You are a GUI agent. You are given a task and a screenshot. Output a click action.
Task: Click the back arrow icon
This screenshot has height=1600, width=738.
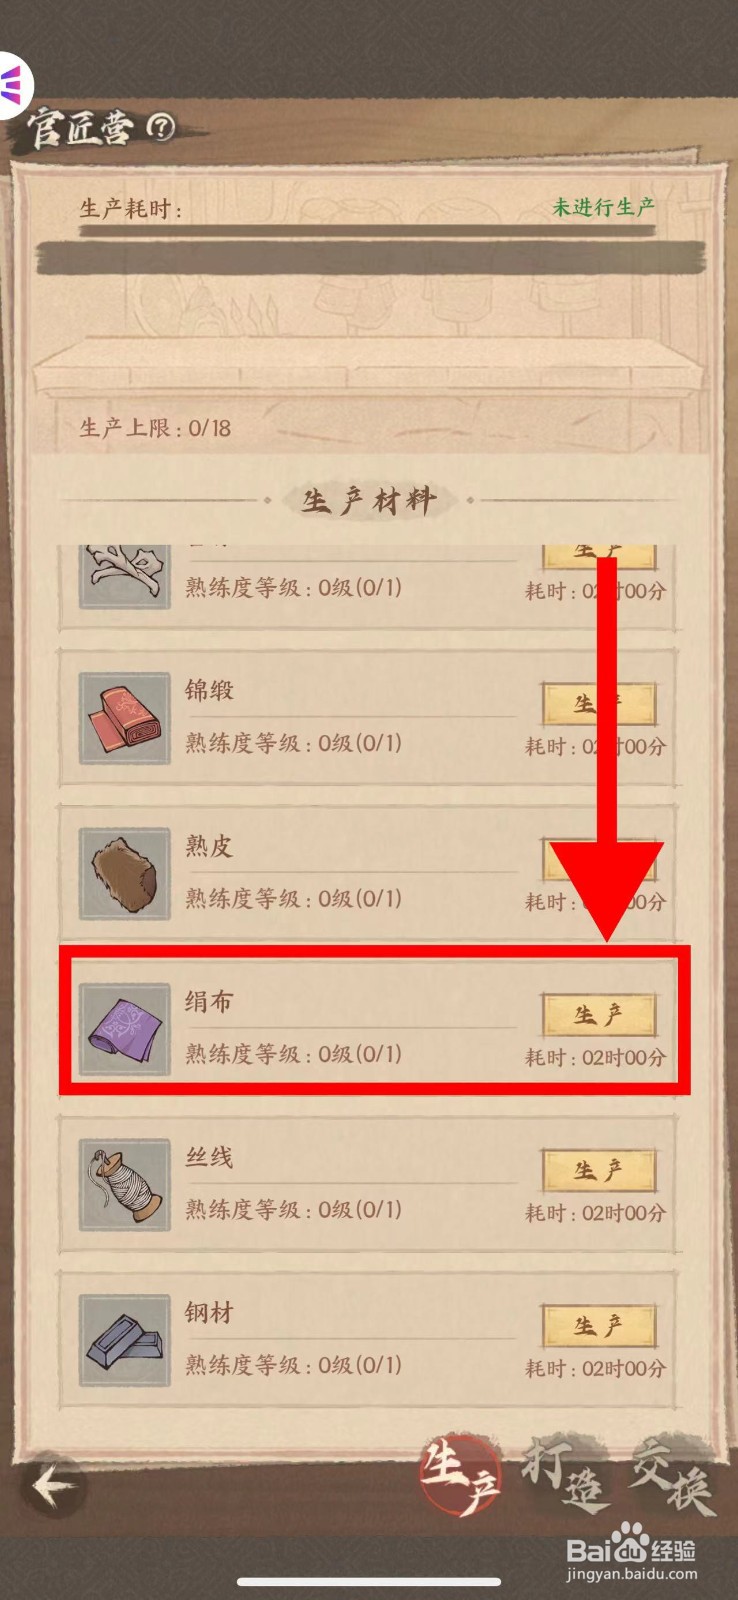(55, 1486)
